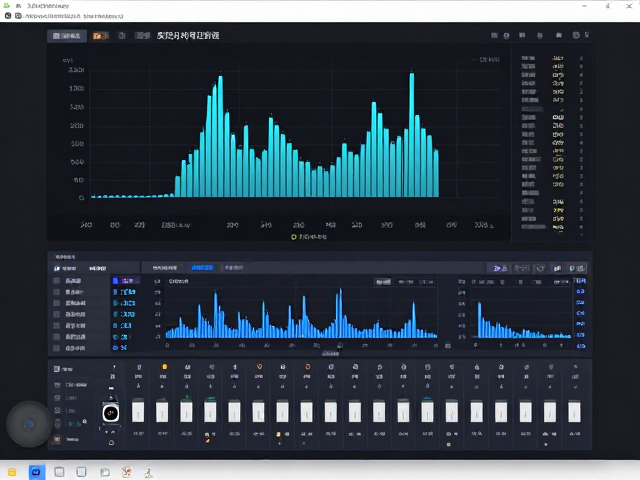Click the highlighted first button in top toolbar
640x480 pixels.
67,36
